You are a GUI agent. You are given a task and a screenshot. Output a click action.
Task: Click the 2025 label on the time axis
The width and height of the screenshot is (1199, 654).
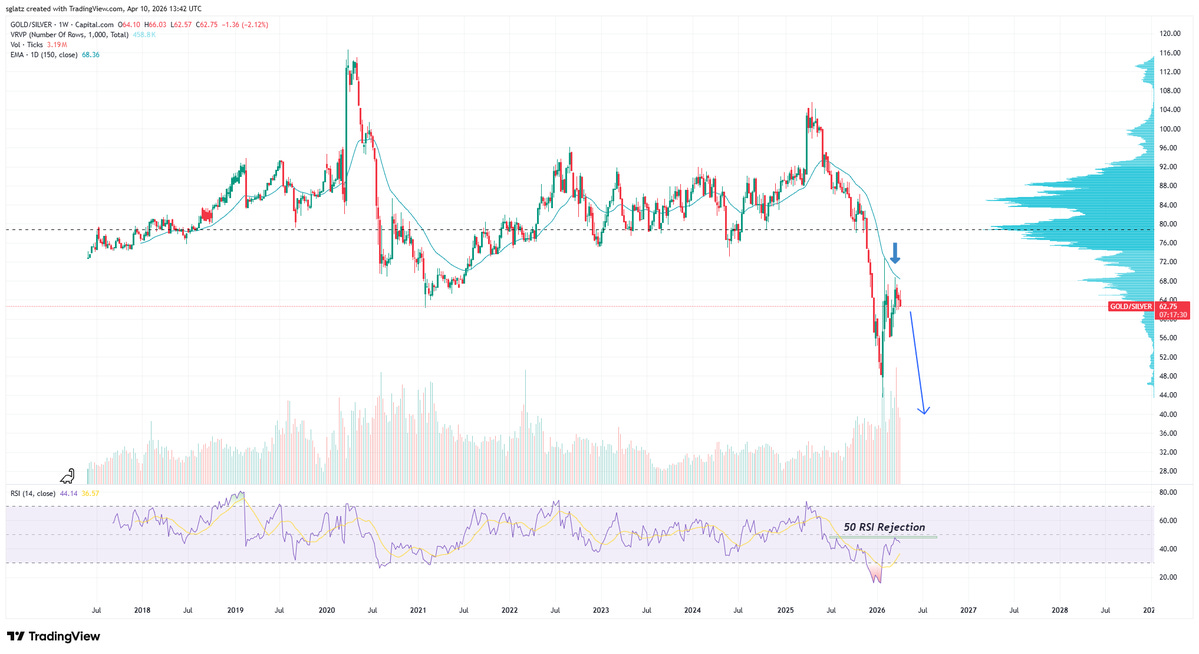pos(785,610)
